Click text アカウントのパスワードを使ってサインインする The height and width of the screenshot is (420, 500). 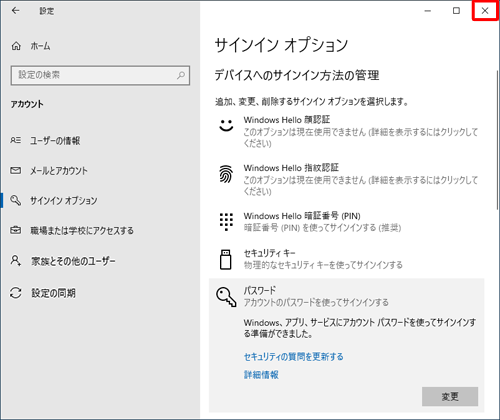[x=316, y=302]
